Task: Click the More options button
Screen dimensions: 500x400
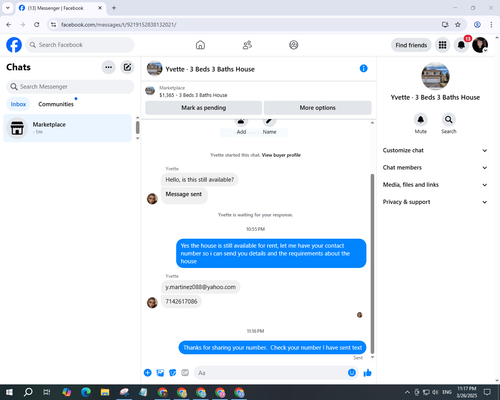Action: tap(317, 108)
